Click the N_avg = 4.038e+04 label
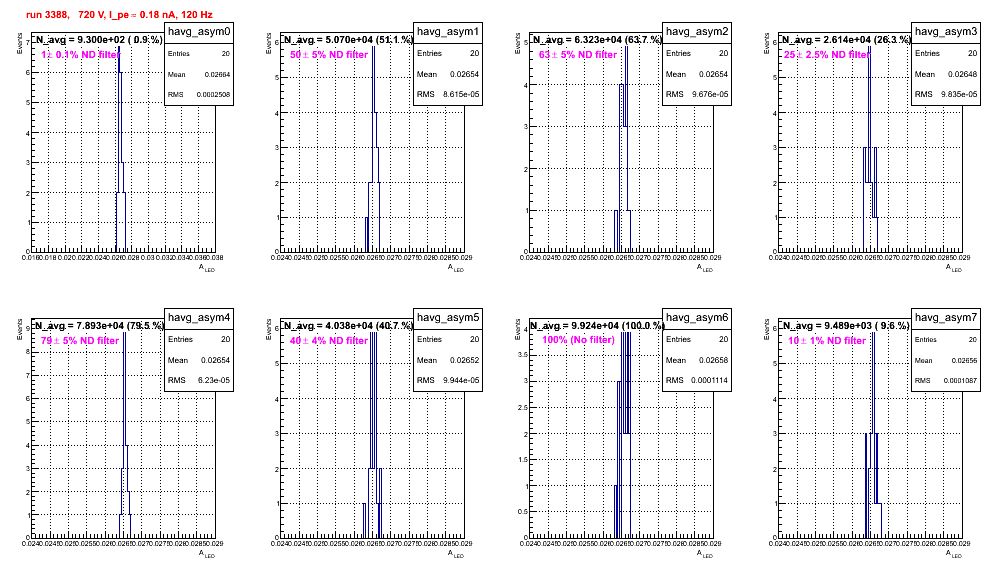The width and height of the screenshot is (996, 572). [x=348, y=325]
